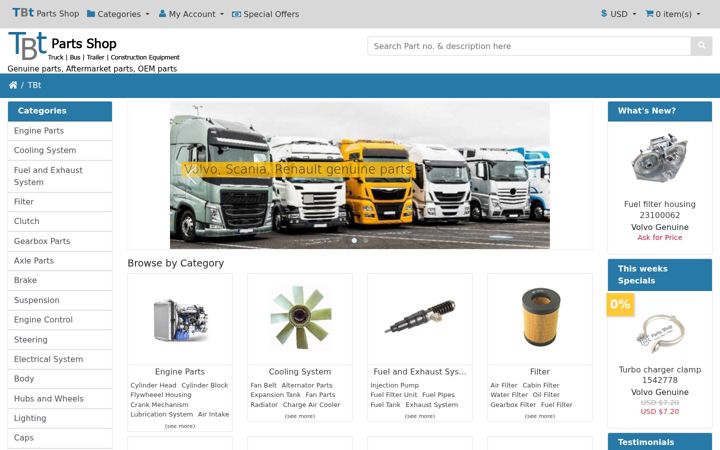Click the Cylinder Block subcategory link
This screenshot has height=450, width=720.
[204, 385]
